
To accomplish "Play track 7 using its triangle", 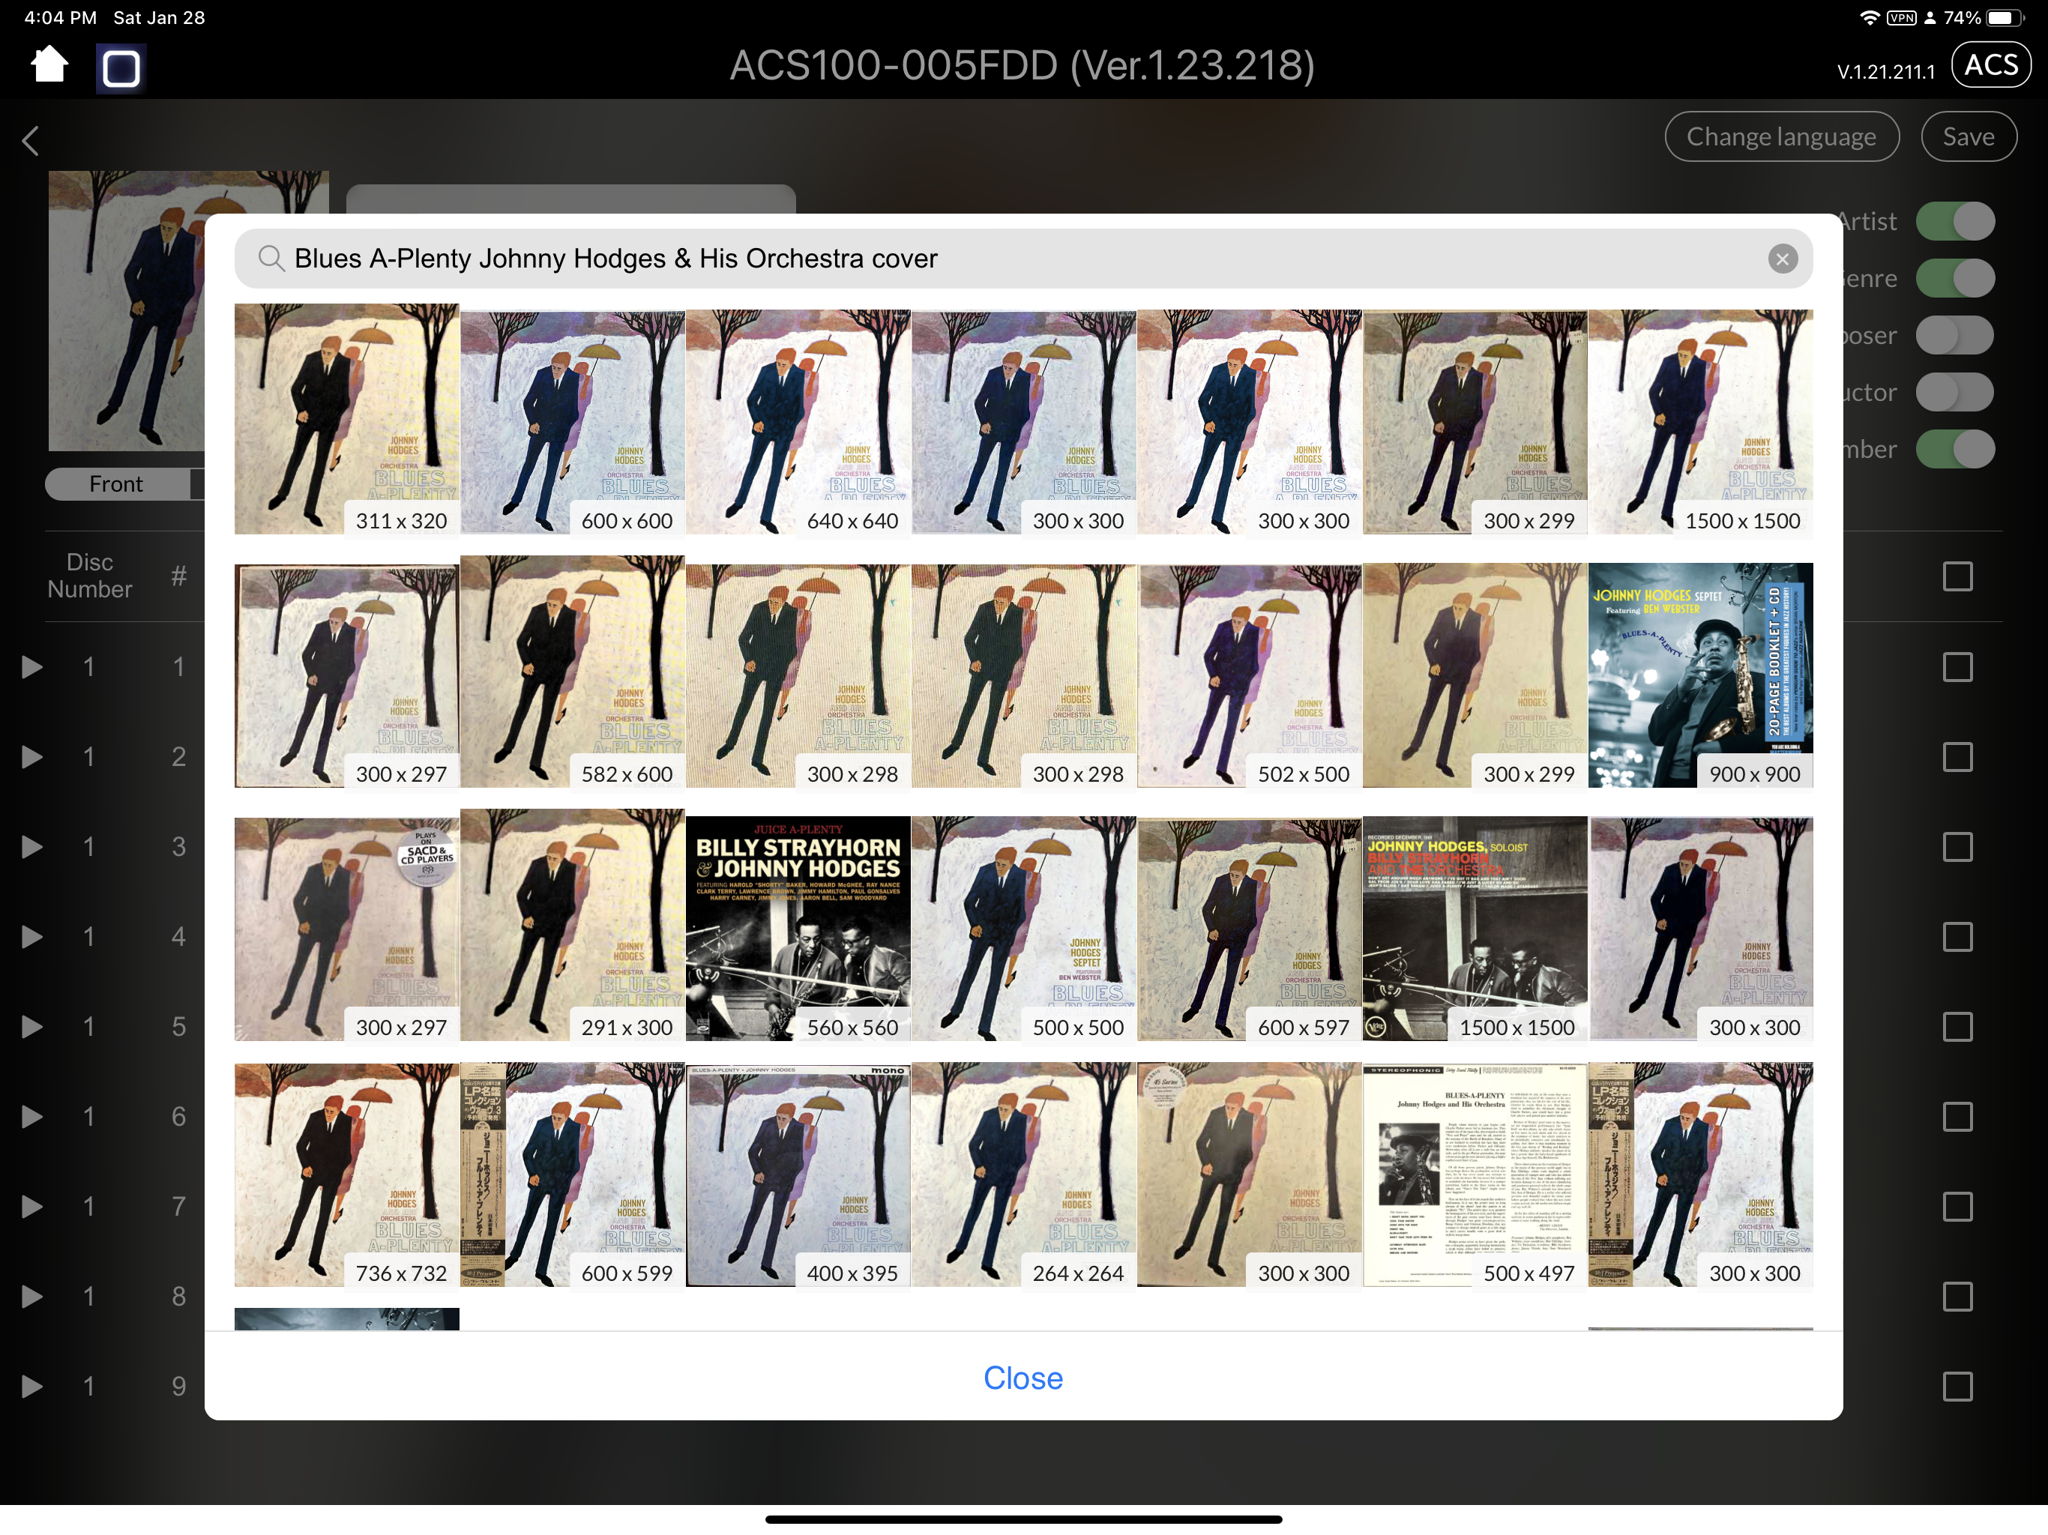I will (x=32, y=1207).
